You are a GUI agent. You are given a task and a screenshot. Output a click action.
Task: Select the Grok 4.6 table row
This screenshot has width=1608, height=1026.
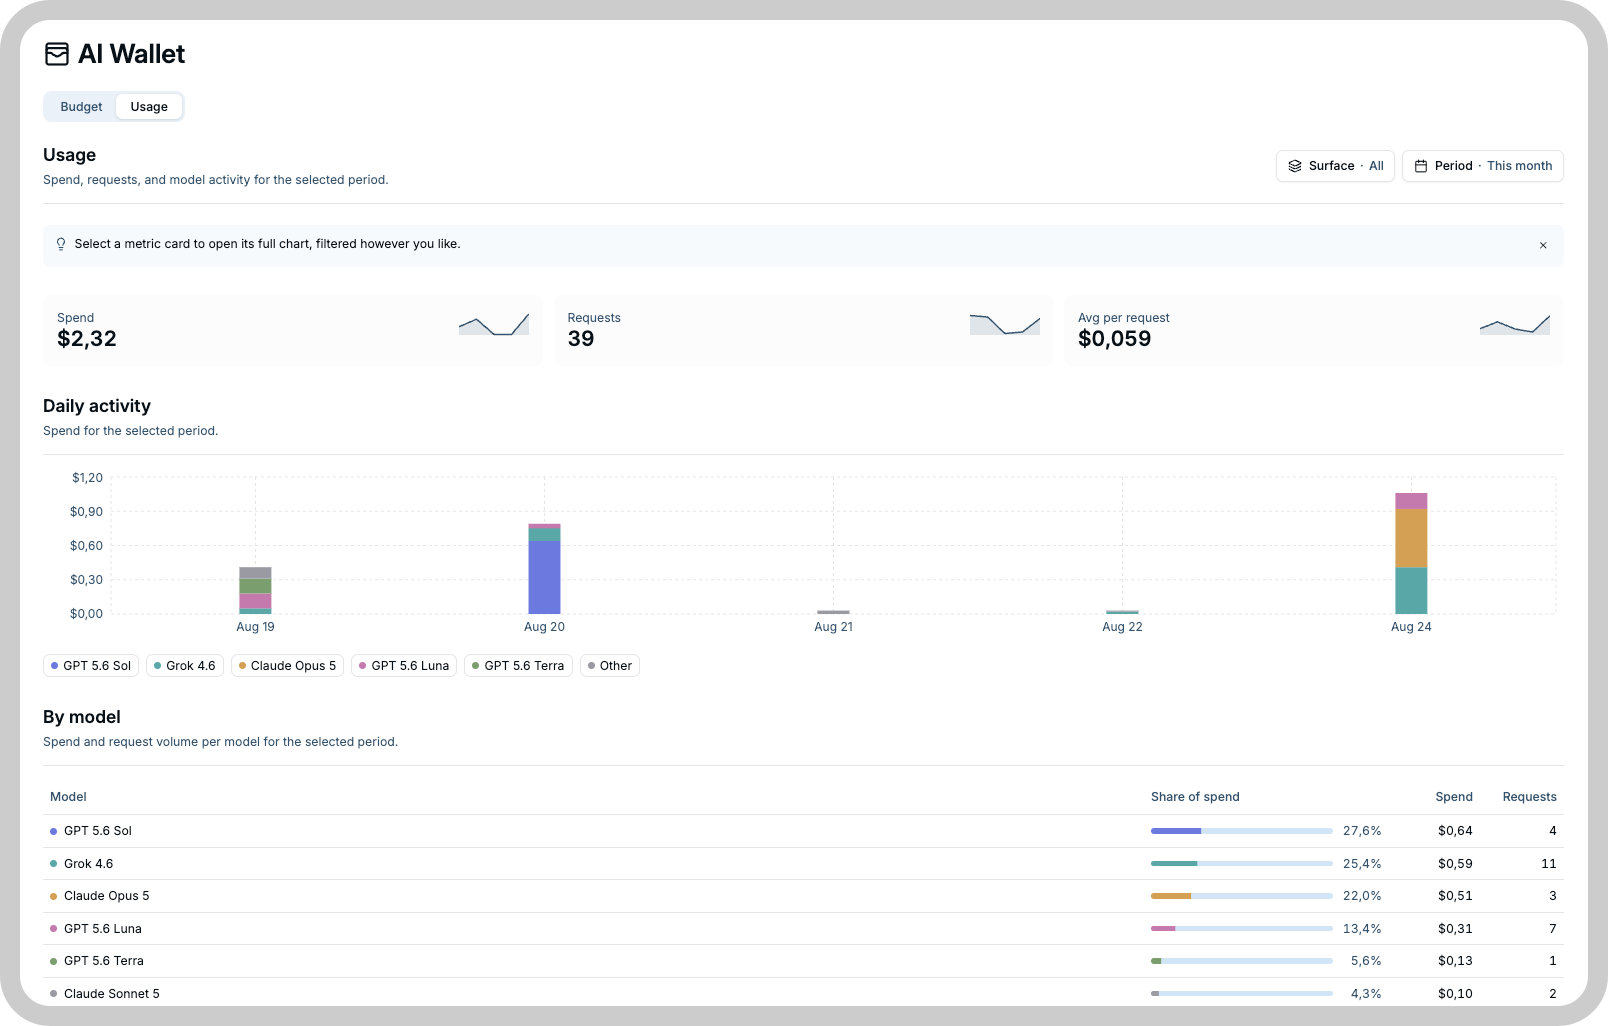[x=803, y=864]
